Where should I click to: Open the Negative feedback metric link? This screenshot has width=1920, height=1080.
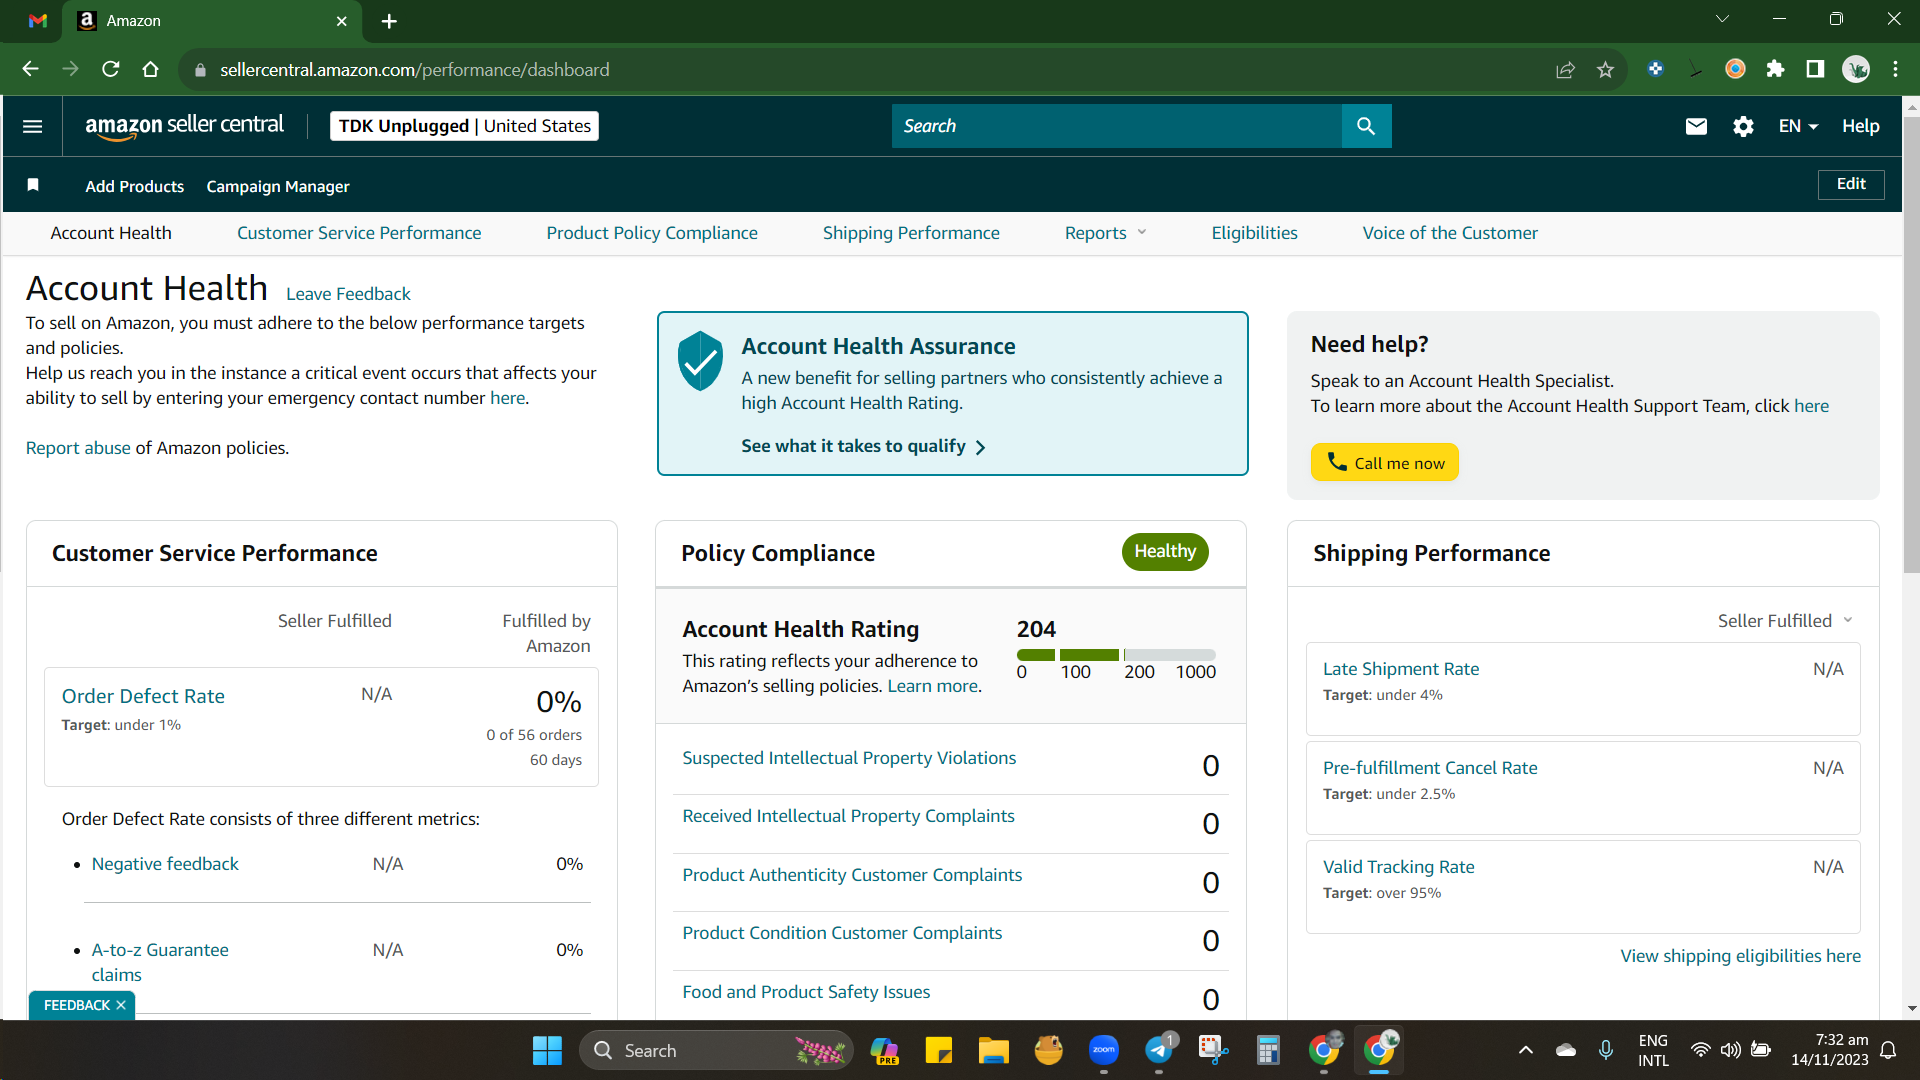pos(165,864)
